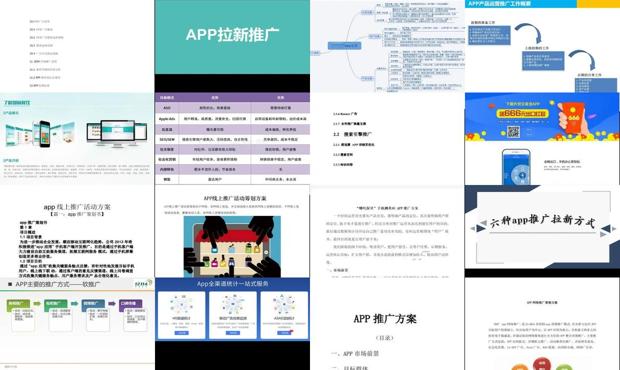Click the QR code on the 666 banner
This screenshot has height=370, width=620.
click(x=513, y=132)
